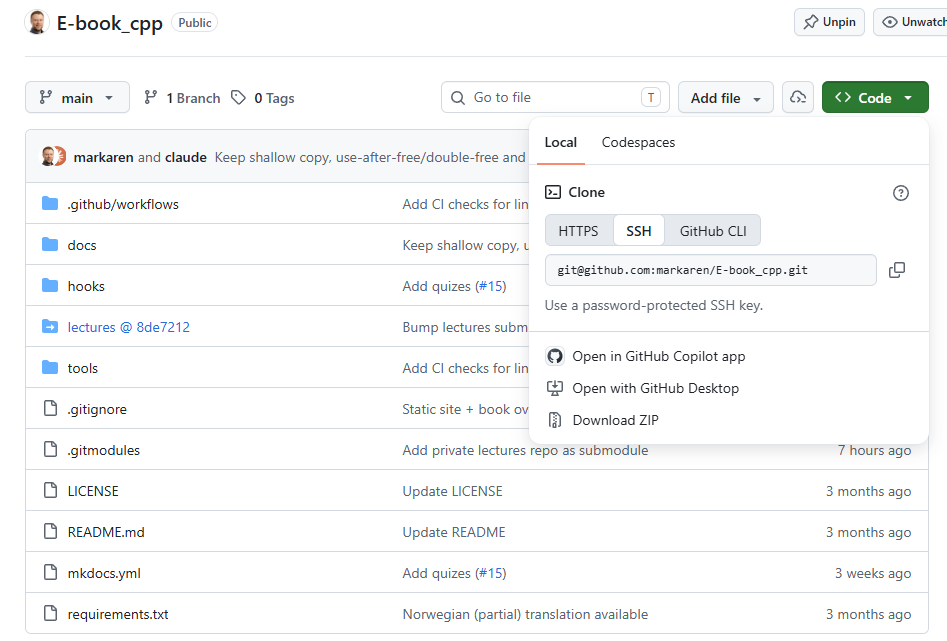Click the file icon beside .gitmodules
The width and height of the screenshot is (947, 641).
pyautogui.click(x=51, y=449)
